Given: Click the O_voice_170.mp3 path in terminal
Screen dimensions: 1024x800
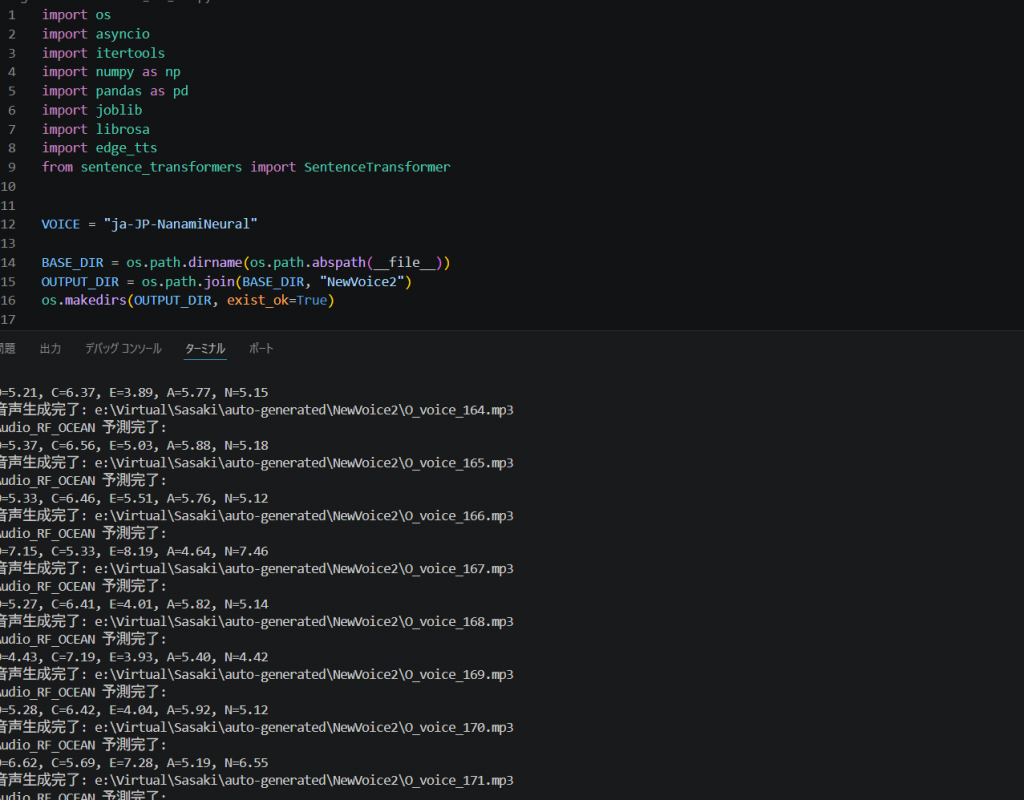Looking at the screenshot, I should 304,728.
